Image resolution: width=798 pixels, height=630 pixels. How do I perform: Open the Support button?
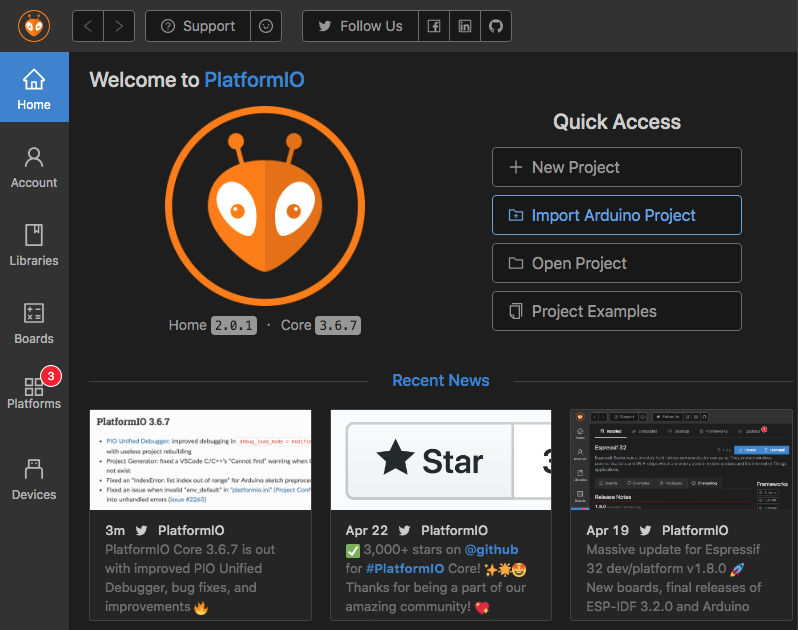tap(198, 26)
